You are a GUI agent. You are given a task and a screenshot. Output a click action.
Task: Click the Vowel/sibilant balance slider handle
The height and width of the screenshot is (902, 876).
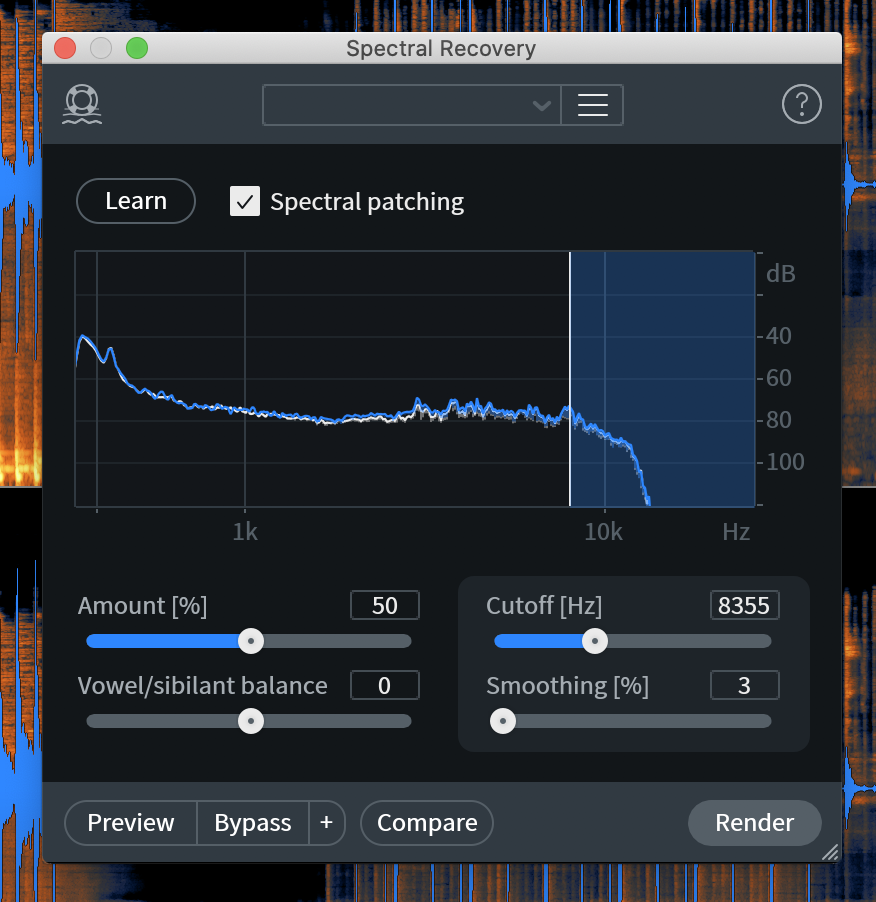coord(250,721)
